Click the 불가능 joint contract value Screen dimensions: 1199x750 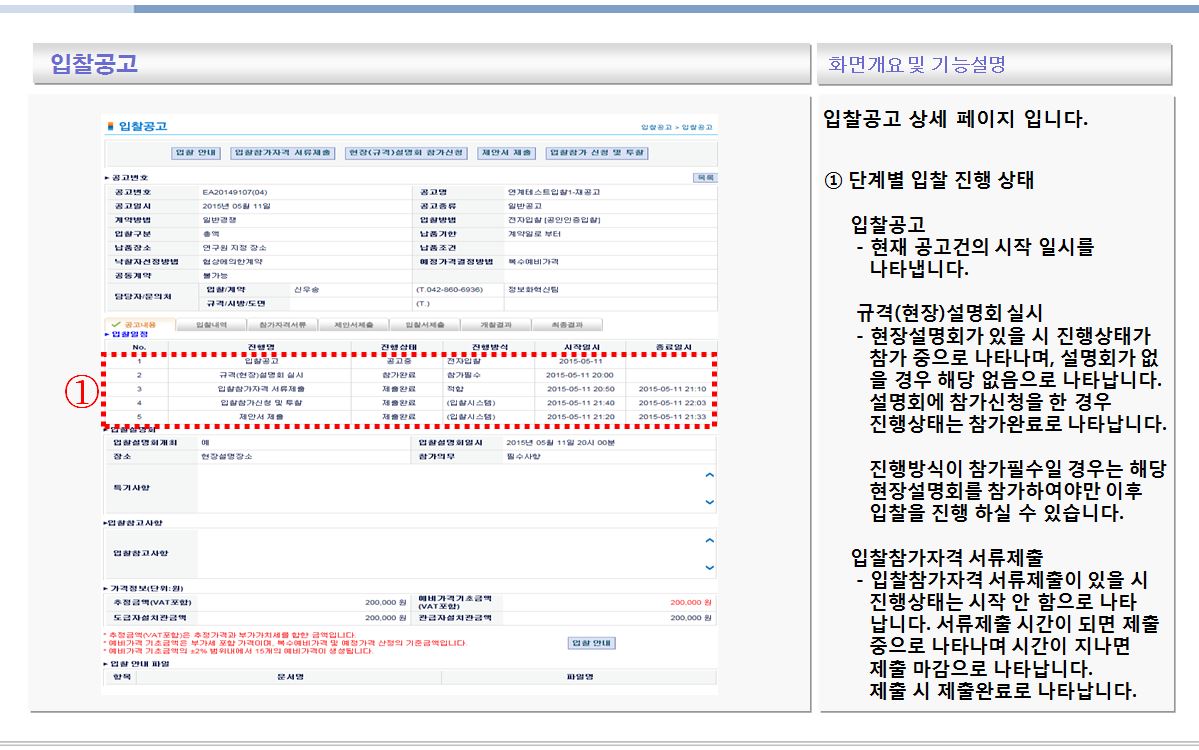pos(215,275)
